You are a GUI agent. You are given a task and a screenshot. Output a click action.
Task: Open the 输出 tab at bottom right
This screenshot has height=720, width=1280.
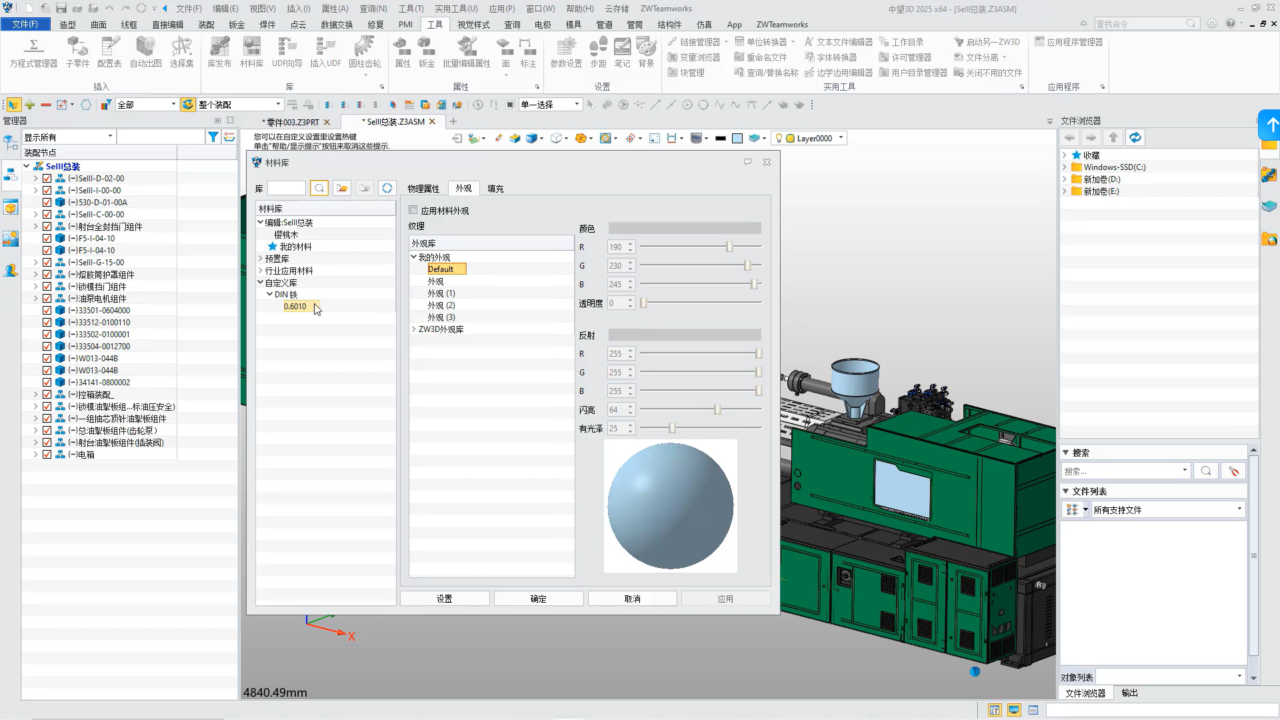pos(1129,693)
